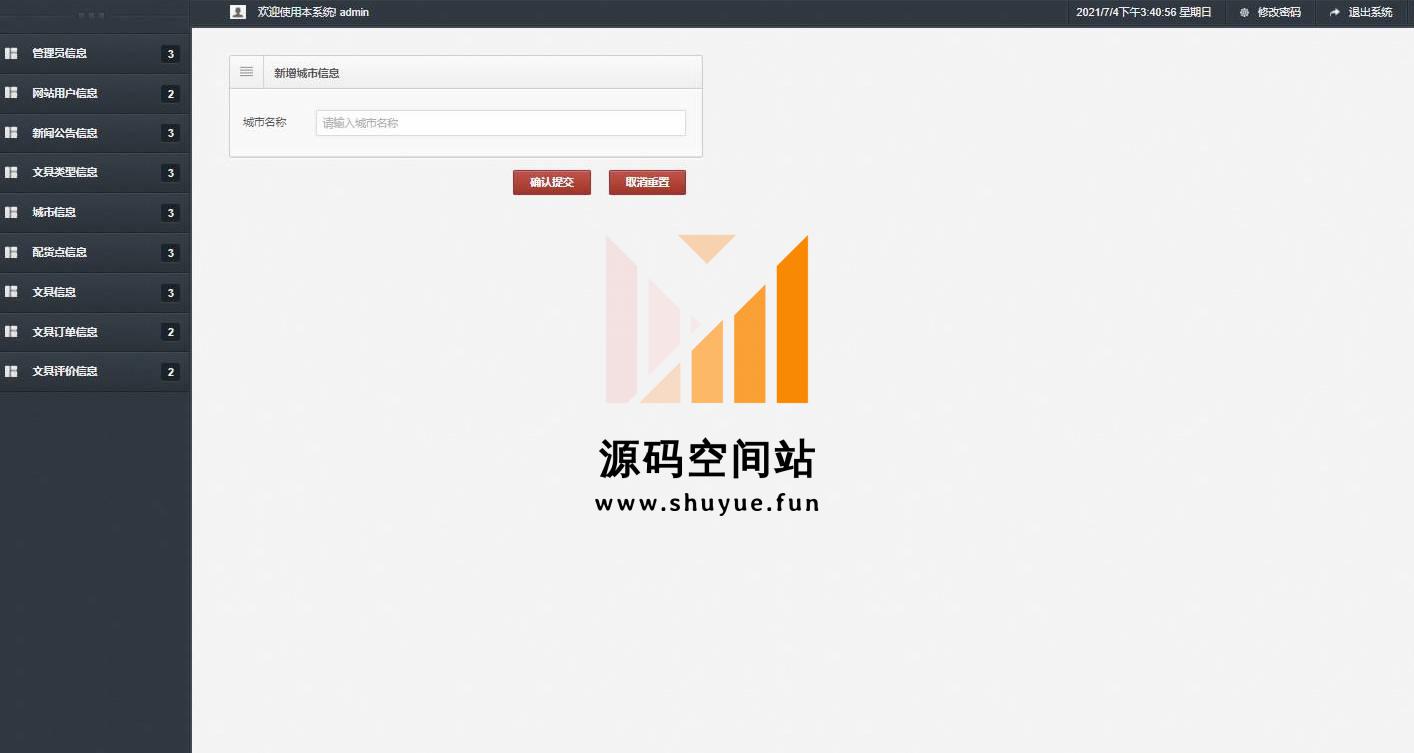Viewport: 1414px width, 753px height.
Task: Focus the 城市名称 input field
Action: [501, 123]
